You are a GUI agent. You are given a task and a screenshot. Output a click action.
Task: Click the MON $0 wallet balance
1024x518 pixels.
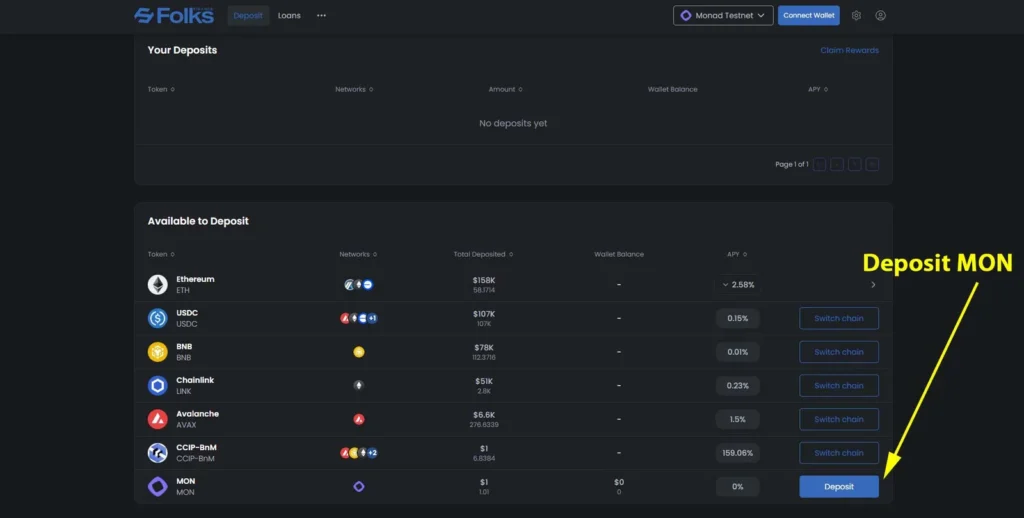[x=618, y=482]
